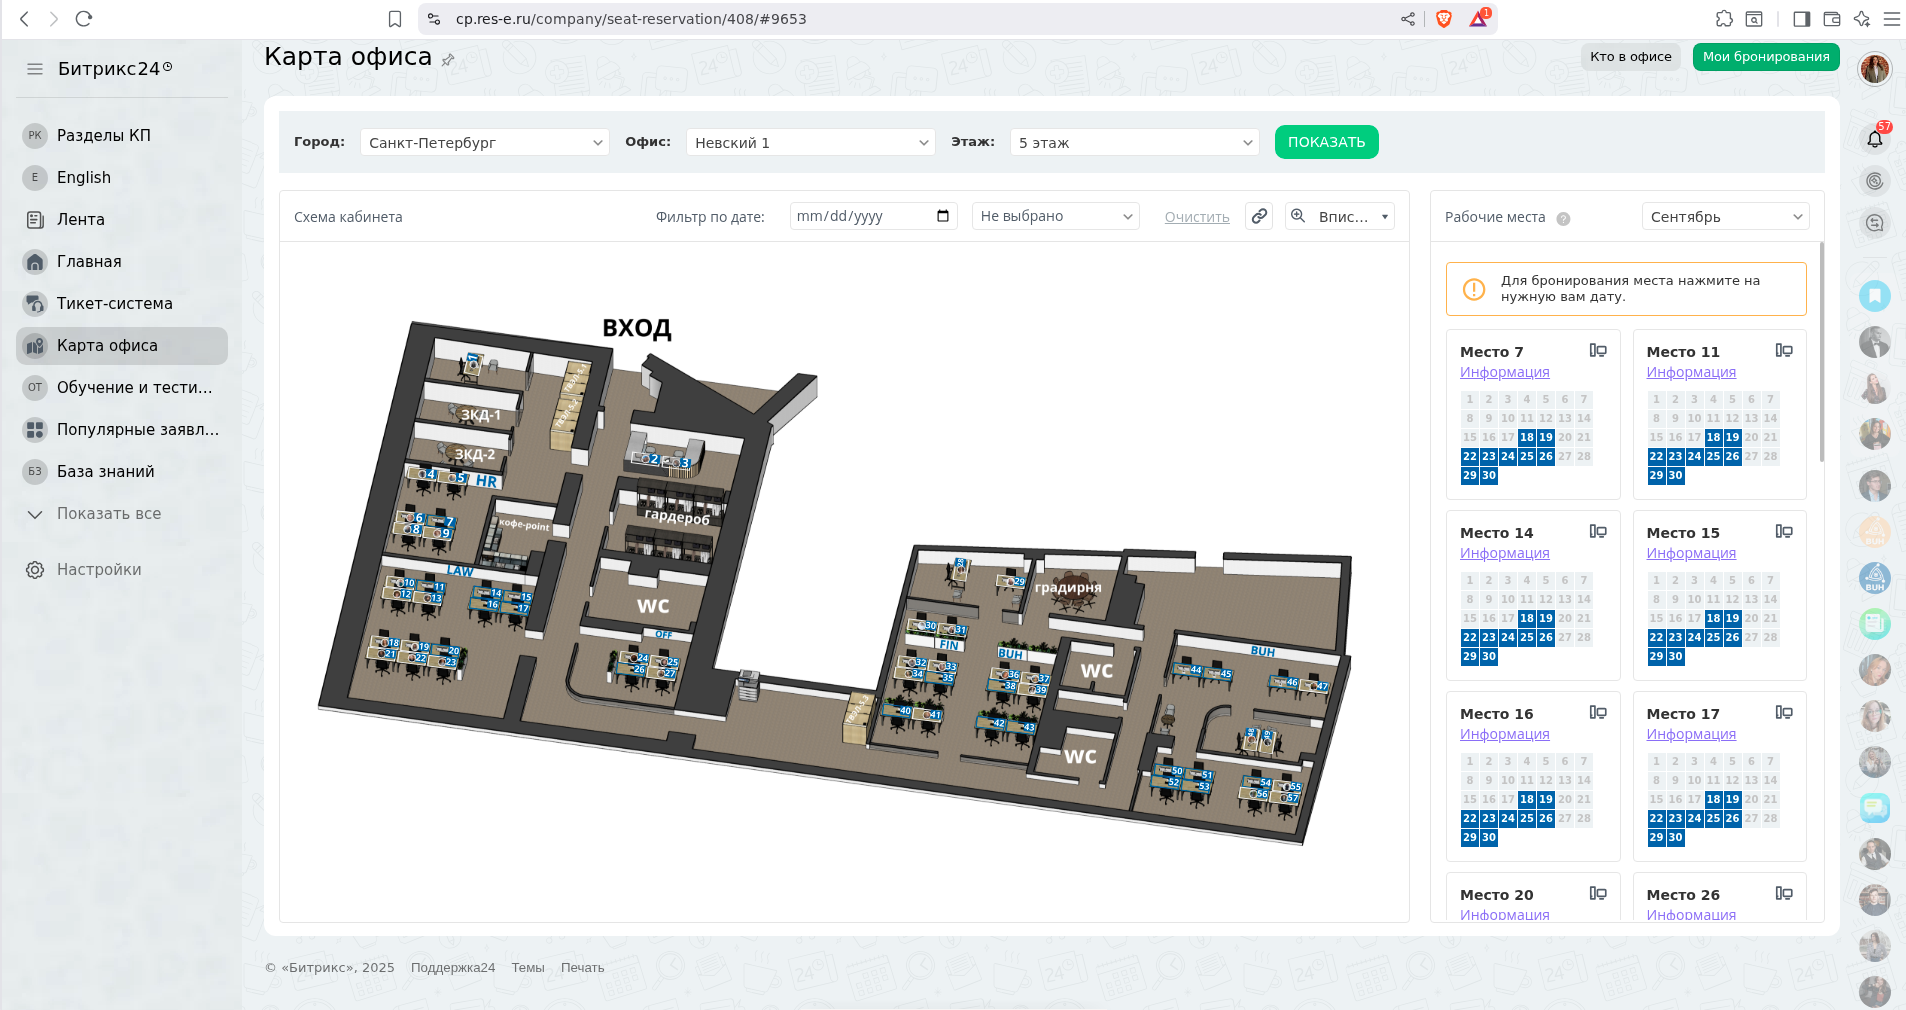The image size is (1906, 1010).
Task: Click the desk icon for Место 7
Action: tap(1598, 350)
